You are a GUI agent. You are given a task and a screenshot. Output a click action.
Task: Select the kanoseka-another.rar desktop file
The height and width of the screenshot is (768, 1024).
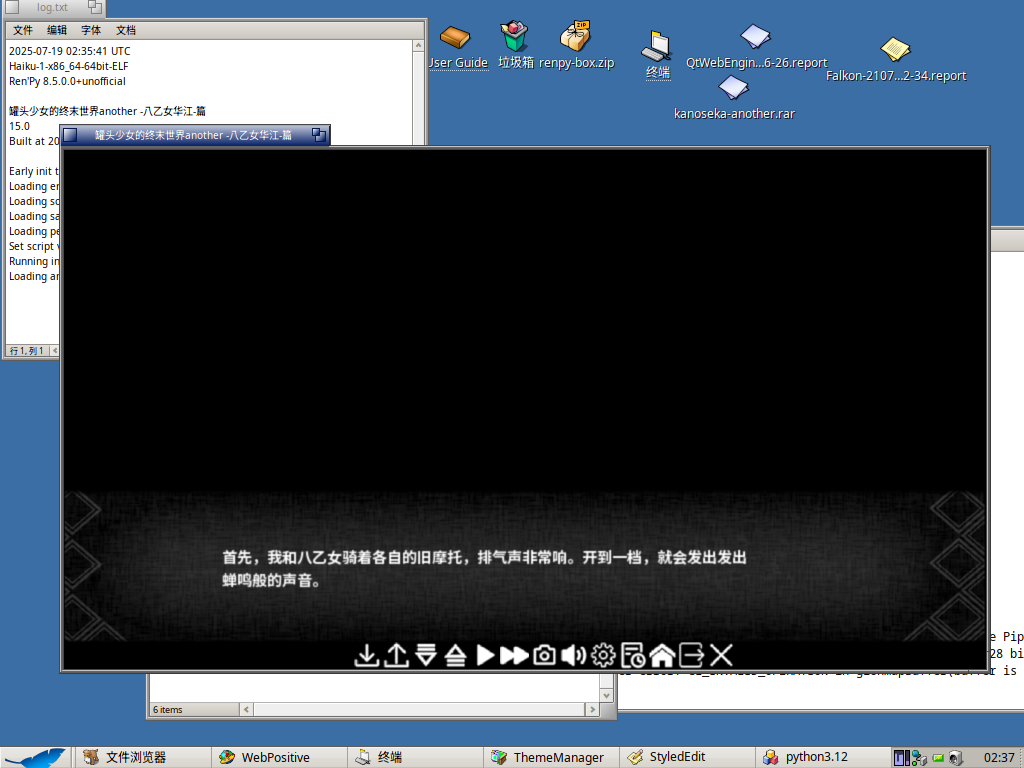tap(734, 97)
